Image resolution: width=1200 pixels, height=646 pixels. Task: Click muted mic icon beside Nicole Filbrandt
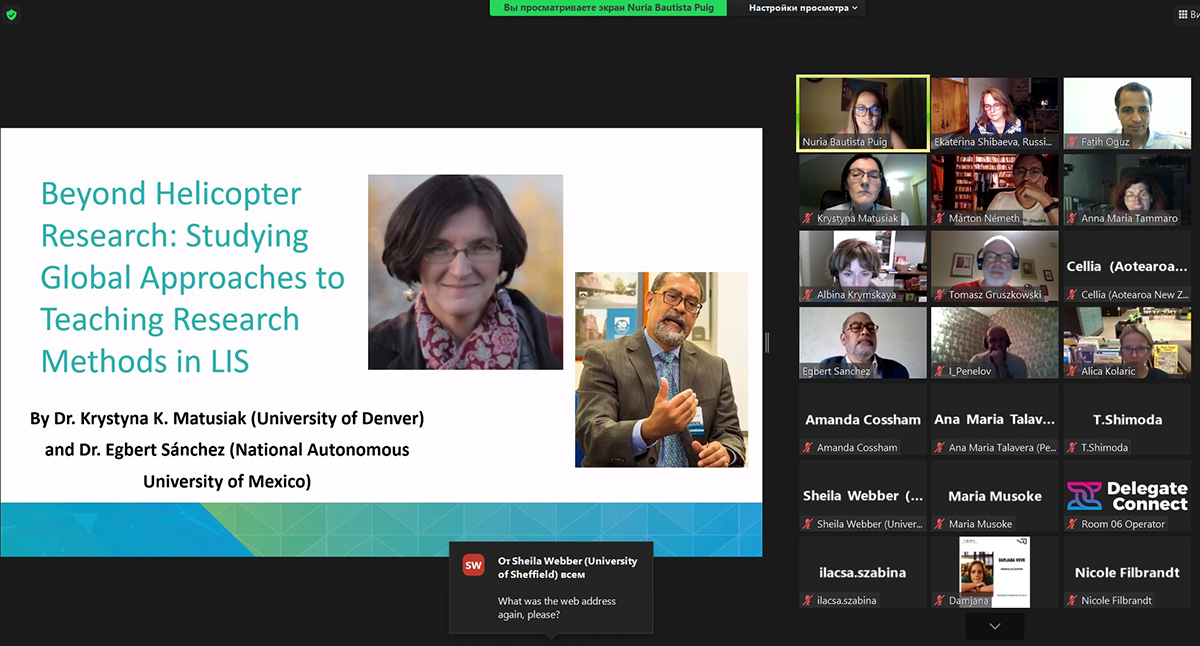tap(1073, 600)
